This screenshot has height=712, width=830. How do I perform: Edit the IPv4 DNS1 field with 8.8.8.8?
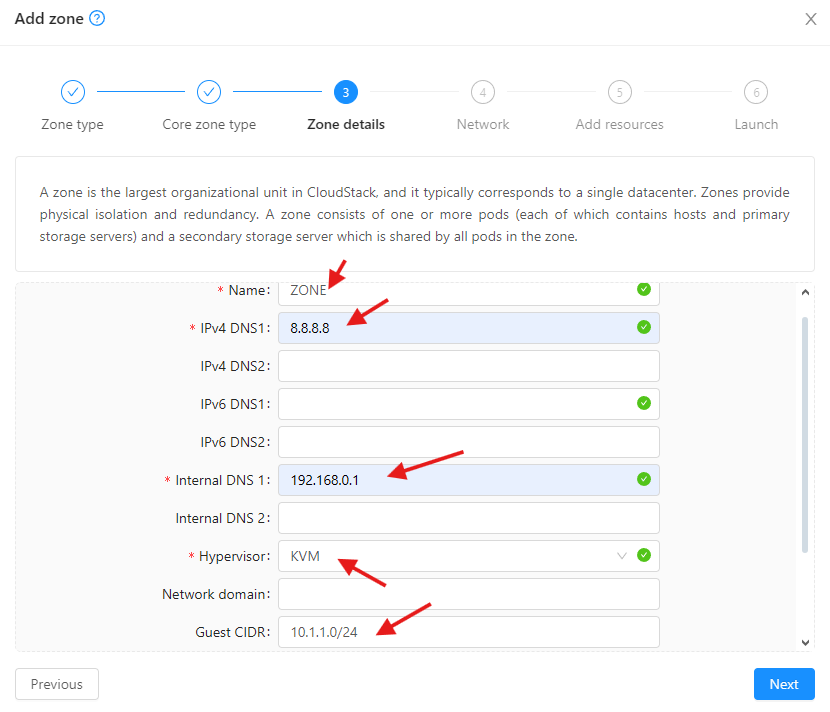[x=468, y=328]
